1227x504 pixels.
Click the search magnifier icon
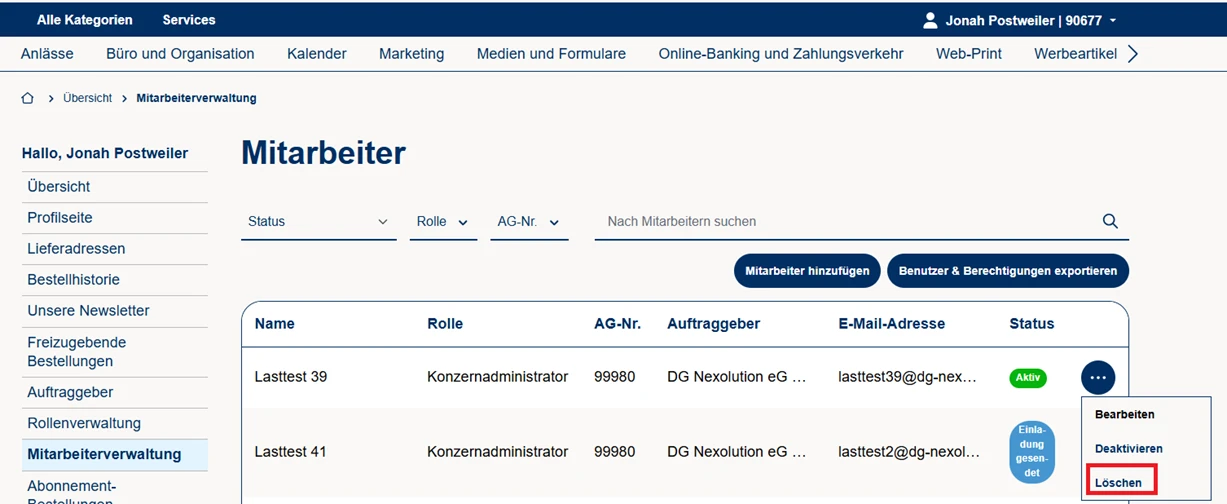(x=1109, y=221)
